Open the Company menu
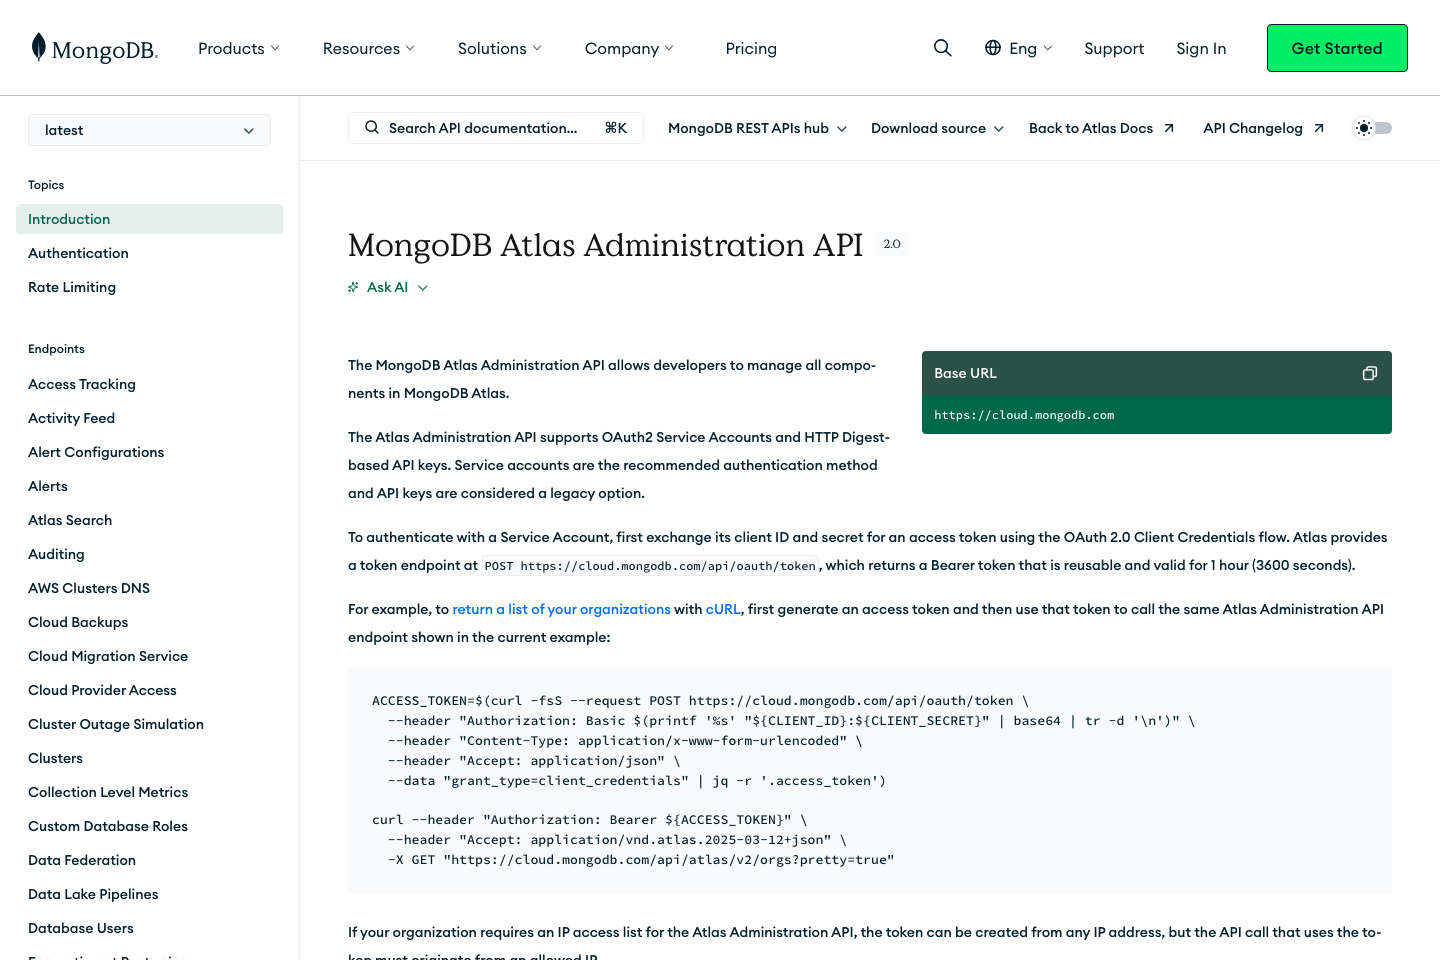Image resolution: width=1440 pixels, height=960 pixels. coord(628,48)
